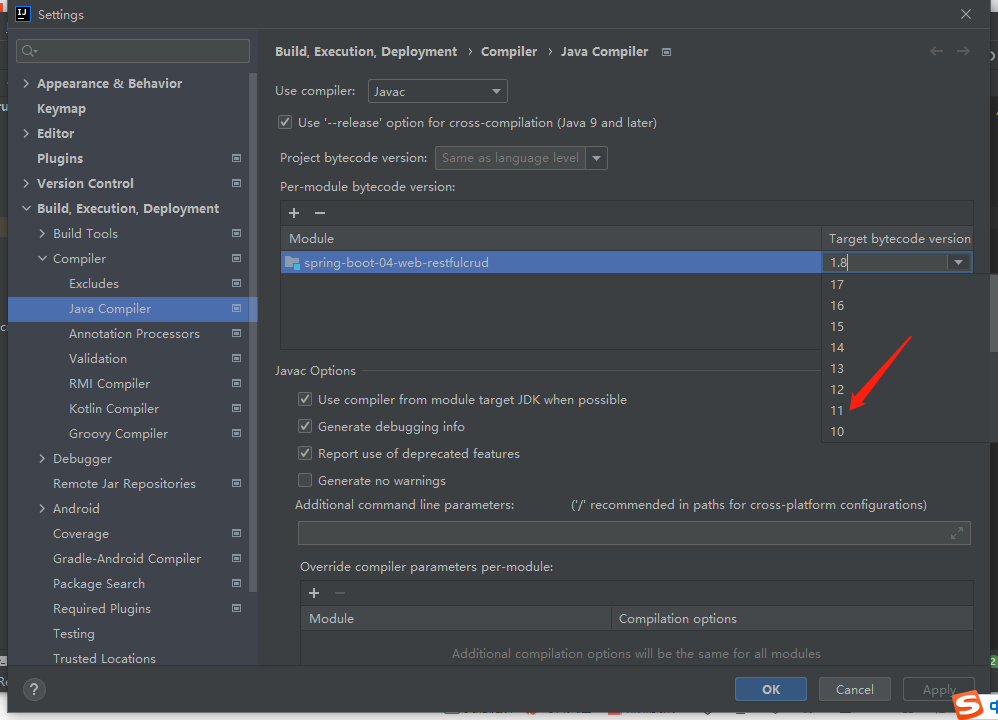
Task: Click the minus icon in per-module bytecode table
Action: [318, 213]
